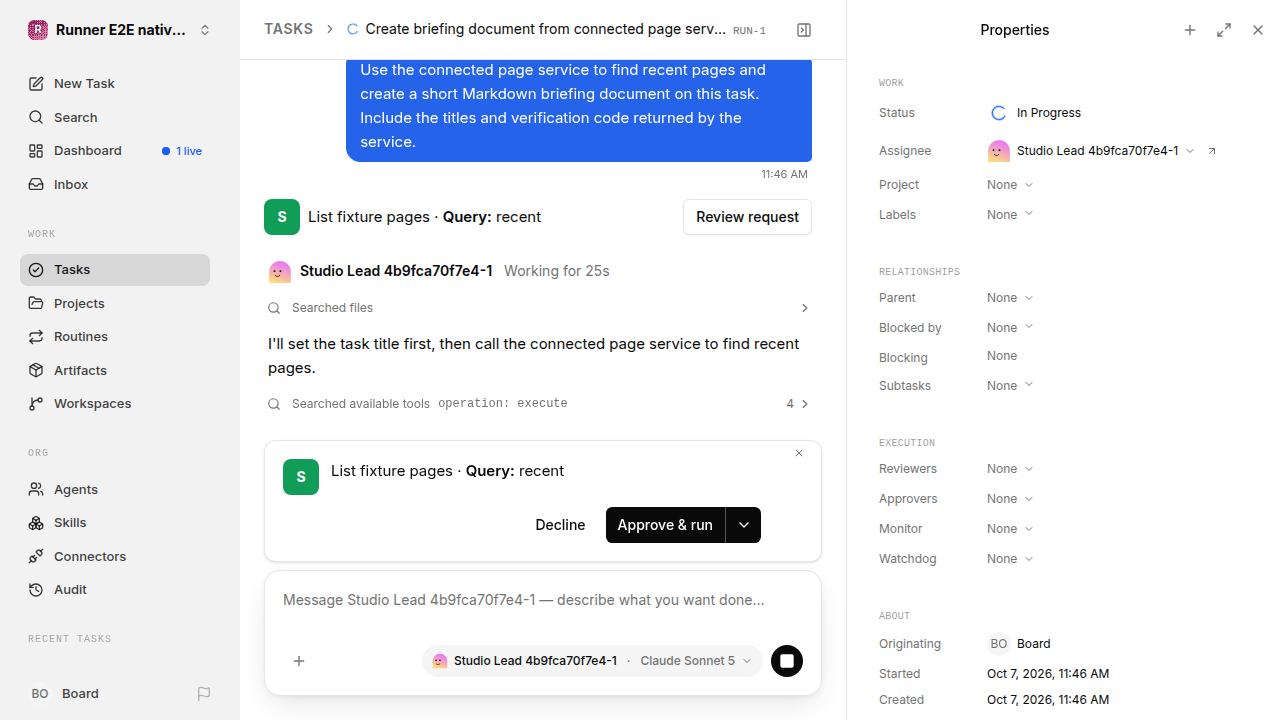Image resolution: width=1280 pixels, height=720 pixels.
Task: Open the Approve & run options arrow
Action: point(743,525)
